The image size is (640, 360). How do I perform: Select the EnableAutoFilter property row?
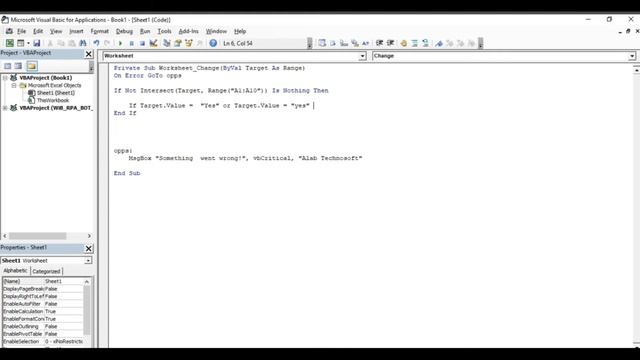tap(43, 304)
